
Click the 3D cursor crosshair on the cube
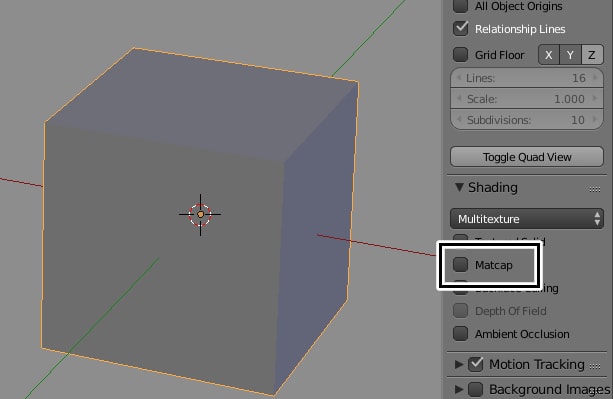point(200,214)
